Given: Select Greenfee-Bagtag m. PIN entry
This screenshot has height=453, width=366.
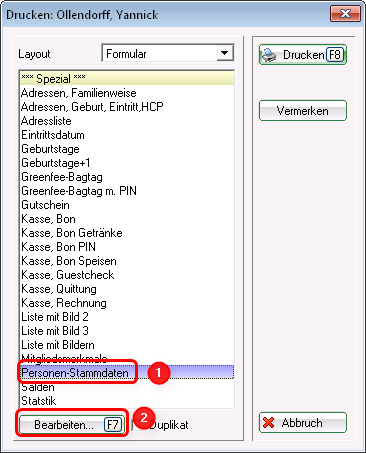Looking at the screenshot, I should tap(127, 191).
